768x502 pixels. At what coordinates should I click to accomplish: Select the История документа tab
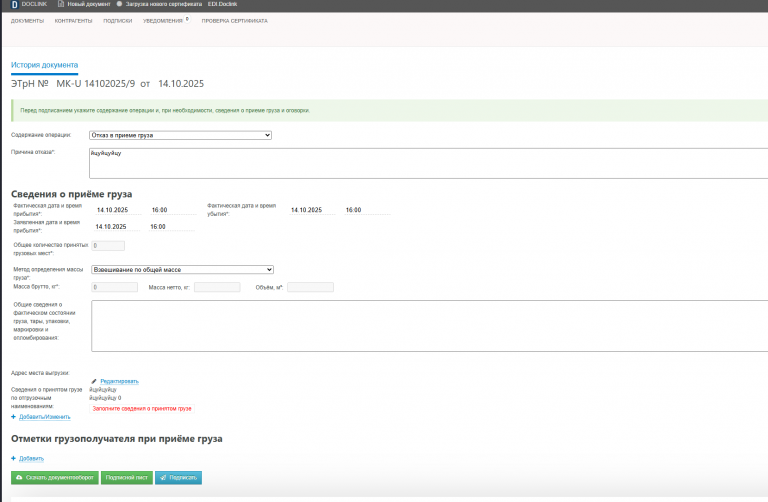(x=45, y=65)
